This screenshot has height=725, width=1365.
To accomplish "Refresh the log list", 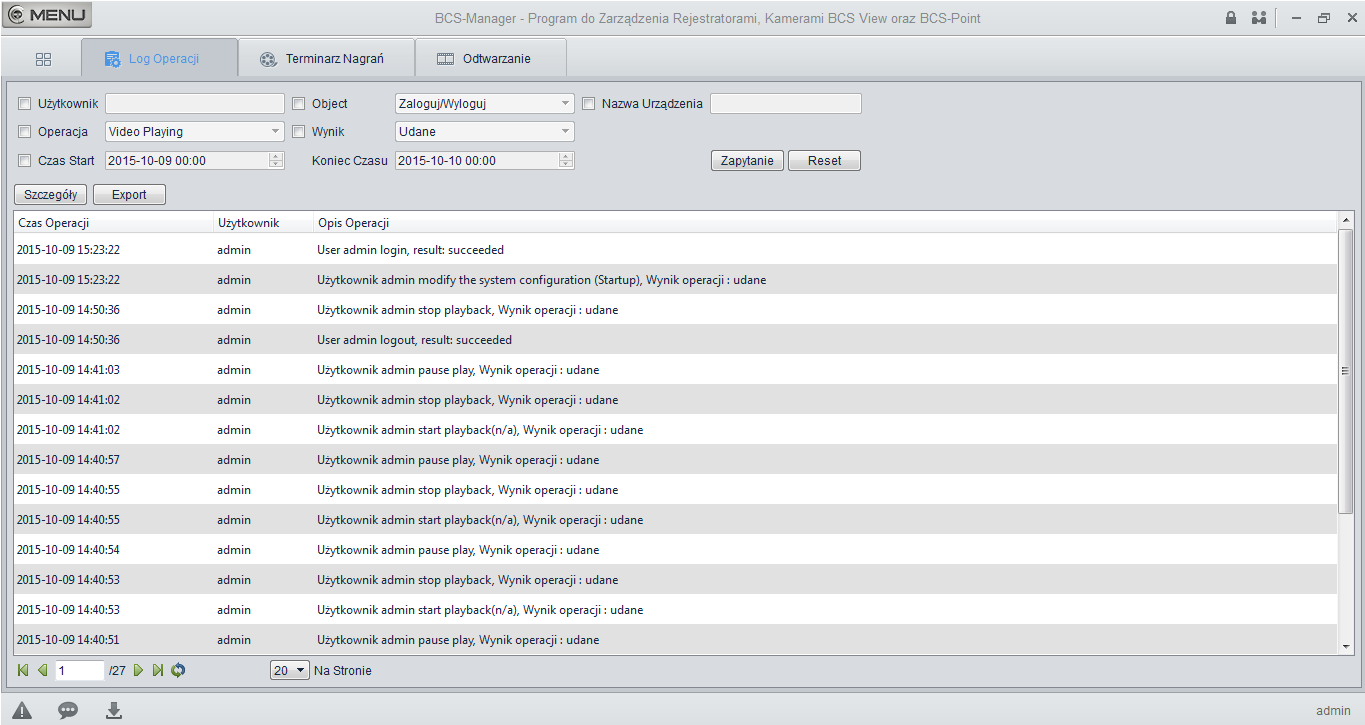I will (178, 670).
